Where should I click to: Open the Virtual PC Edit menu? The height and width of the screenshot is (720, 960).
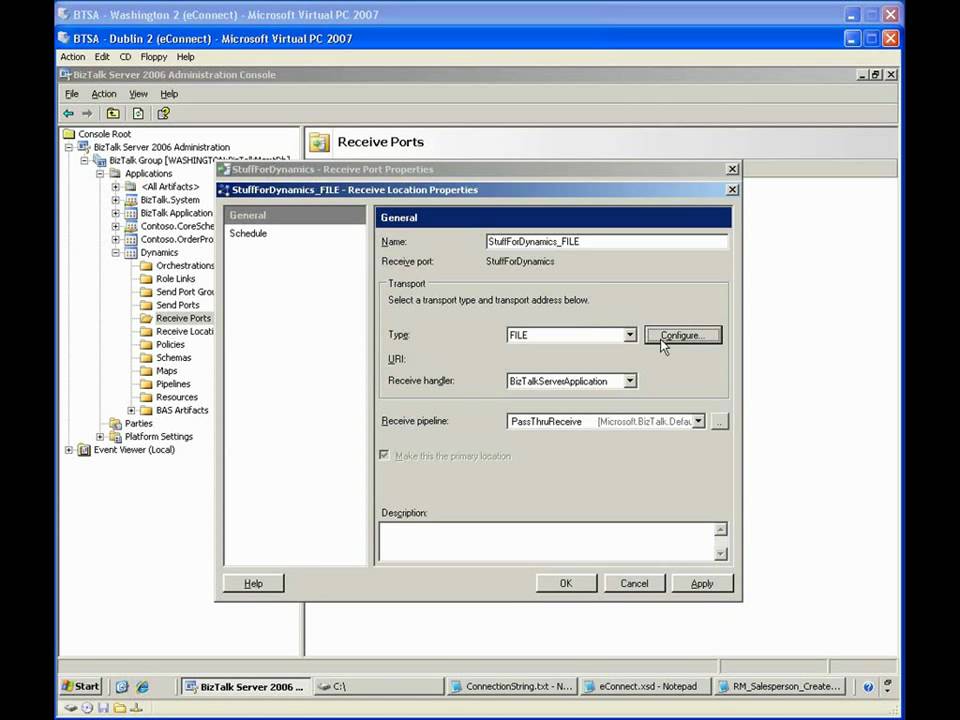102,56
